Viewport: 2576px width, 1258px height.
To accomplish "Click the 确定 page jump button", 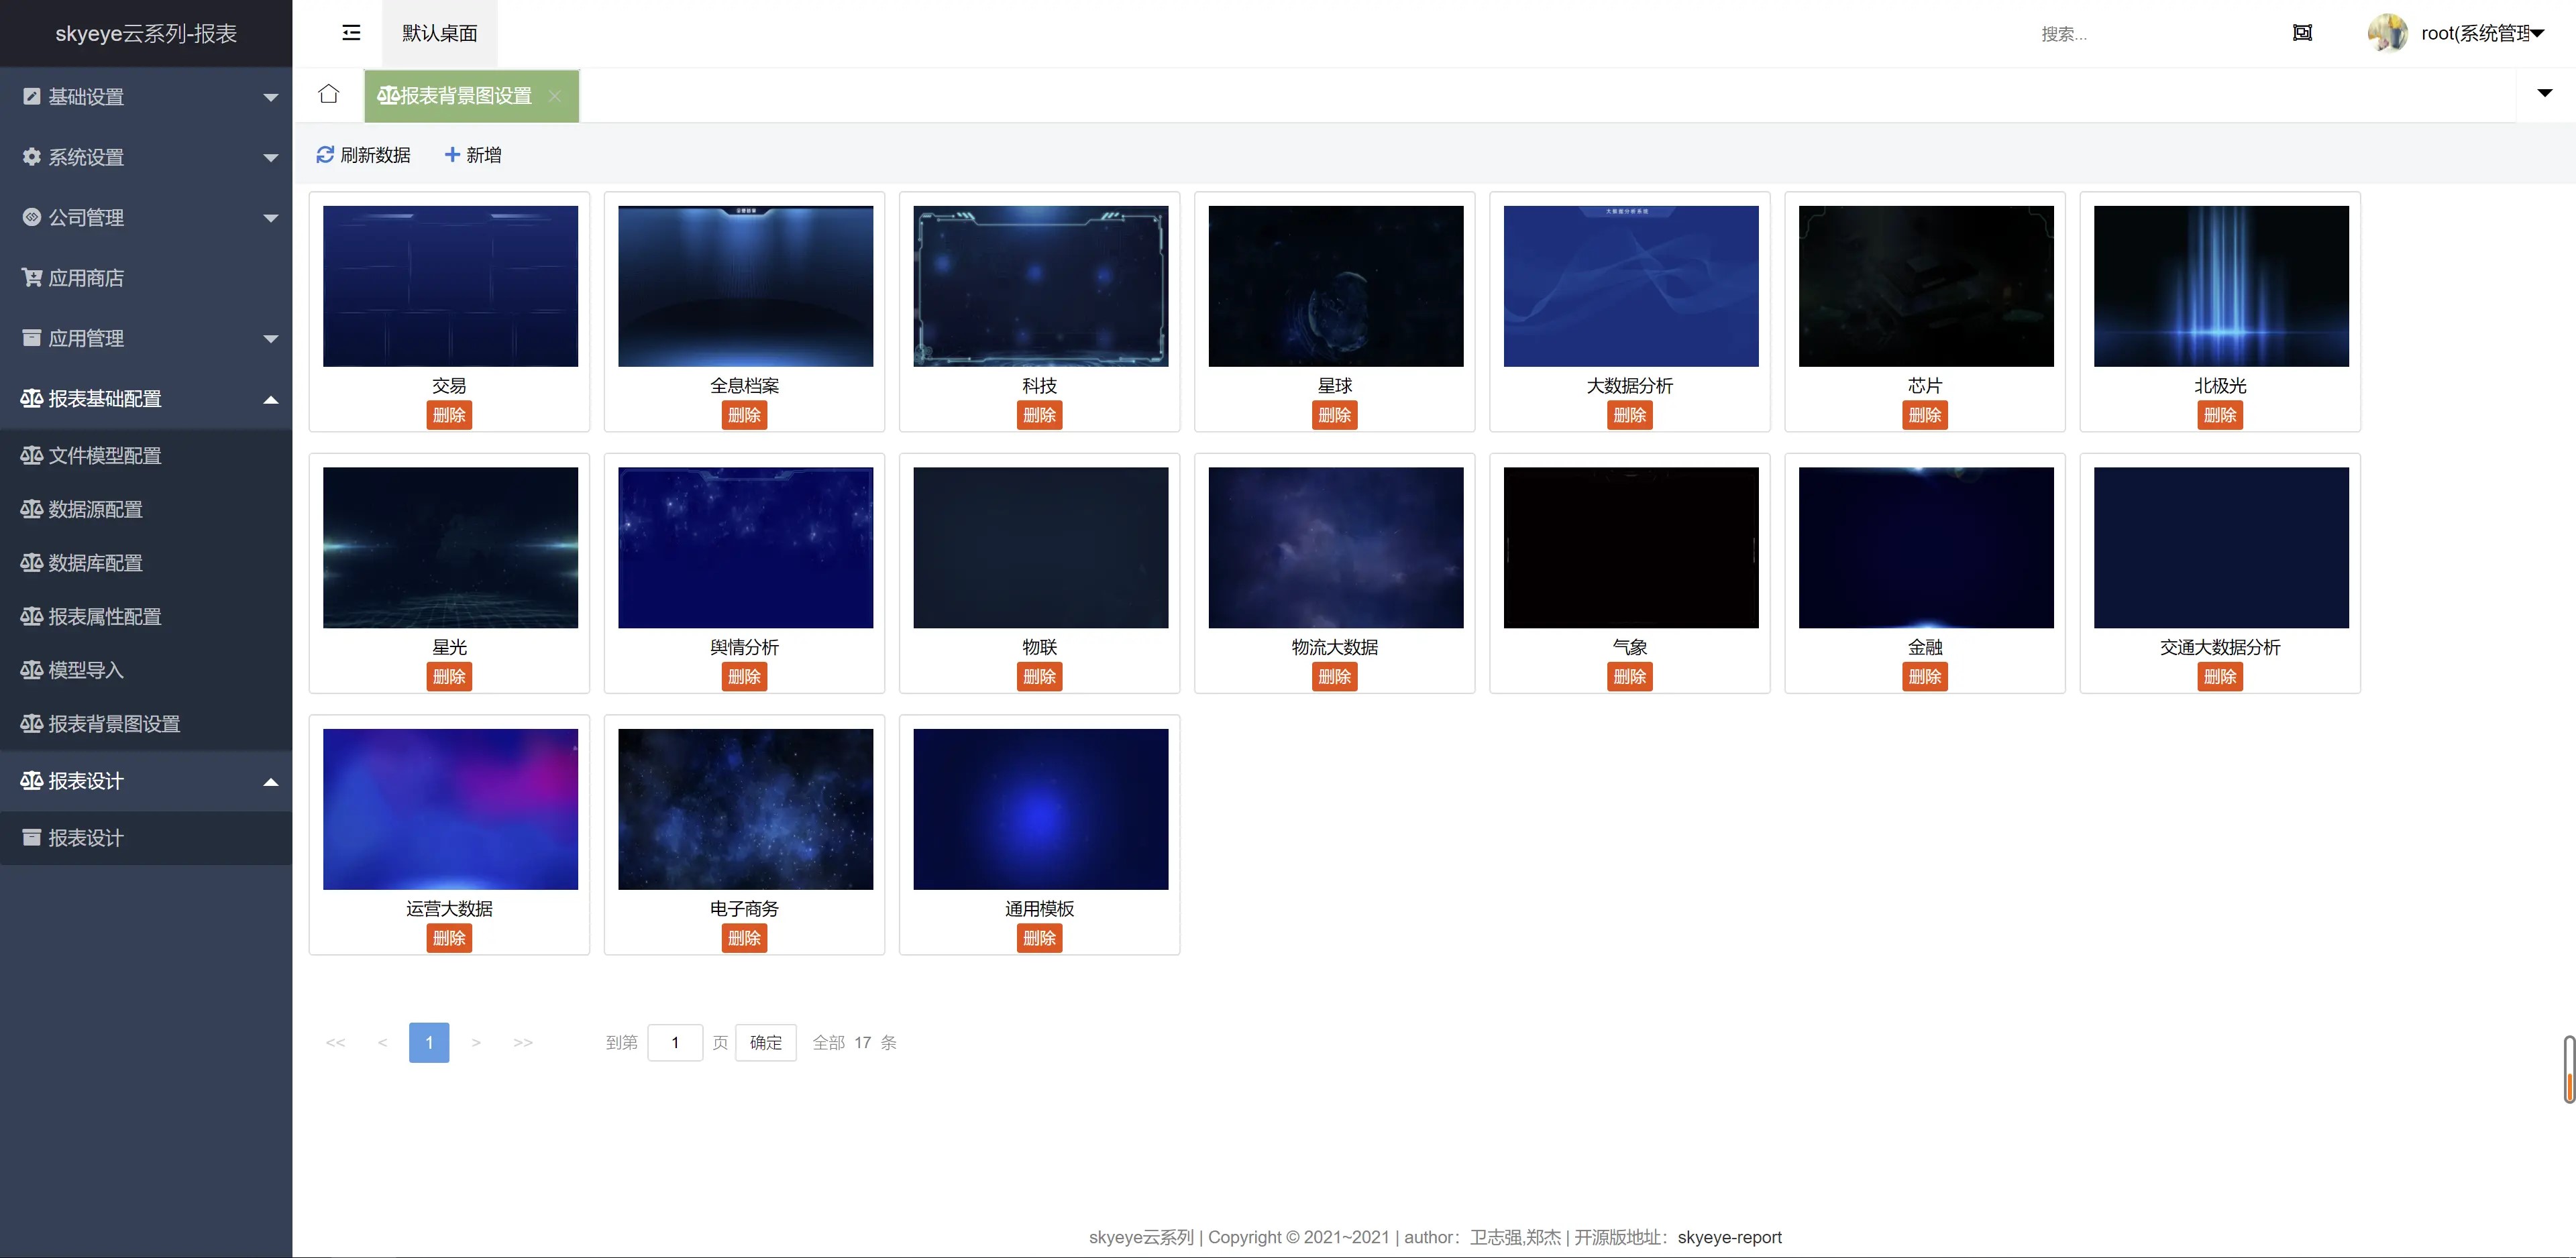I will 766,1042.
